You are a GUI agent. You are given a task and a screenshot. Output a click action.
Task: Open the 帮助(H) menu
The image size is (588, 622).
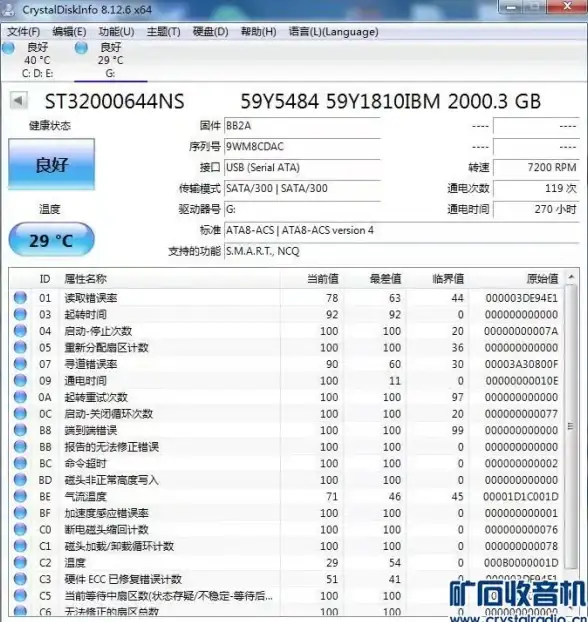tap(259, 32)
